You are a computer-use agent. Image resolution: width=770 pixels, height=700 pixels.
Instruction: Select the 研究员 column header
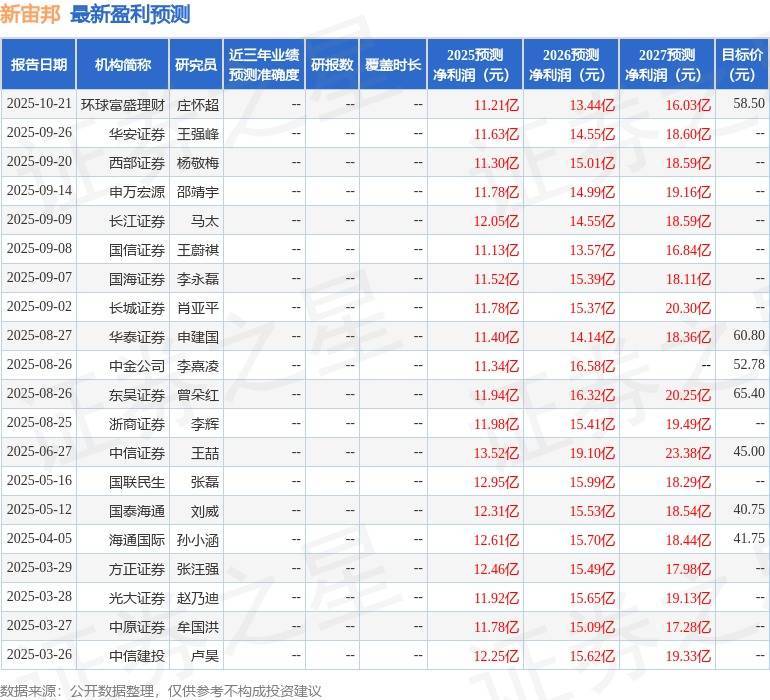195,64
